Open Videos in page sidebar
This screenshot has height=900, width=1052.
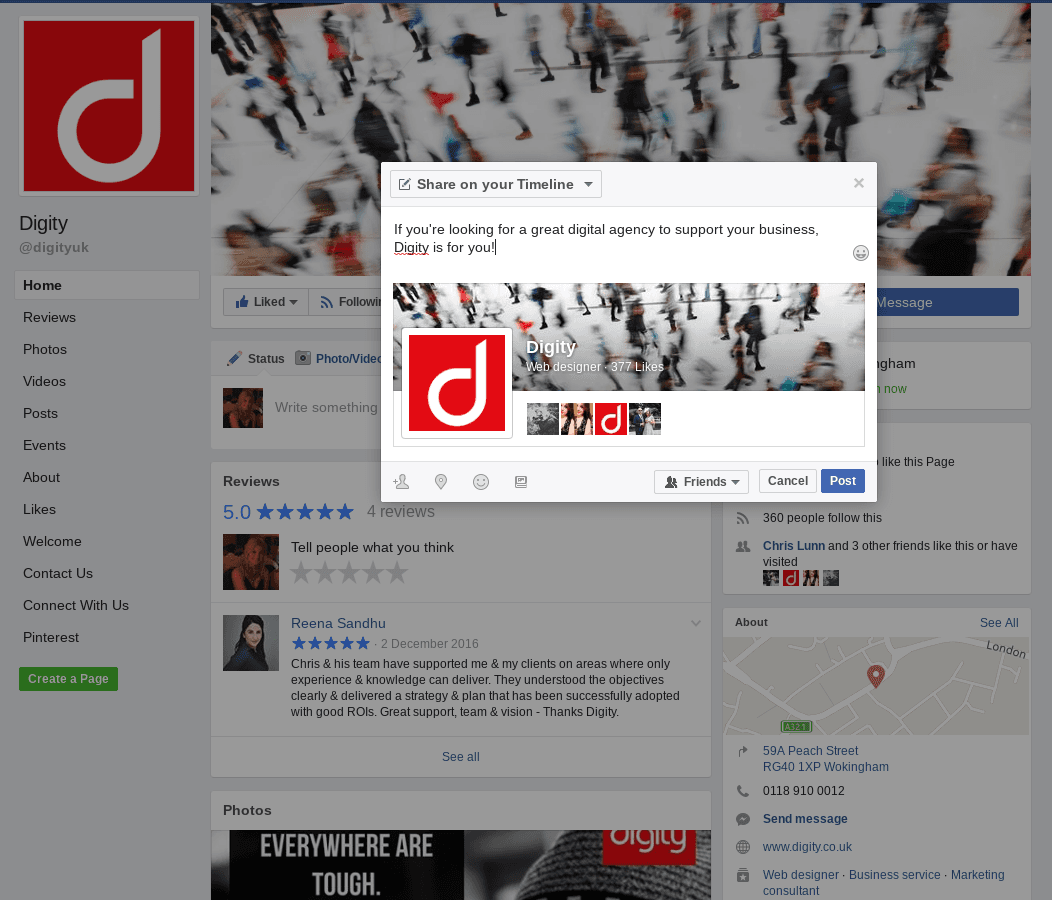coord(44,381)
